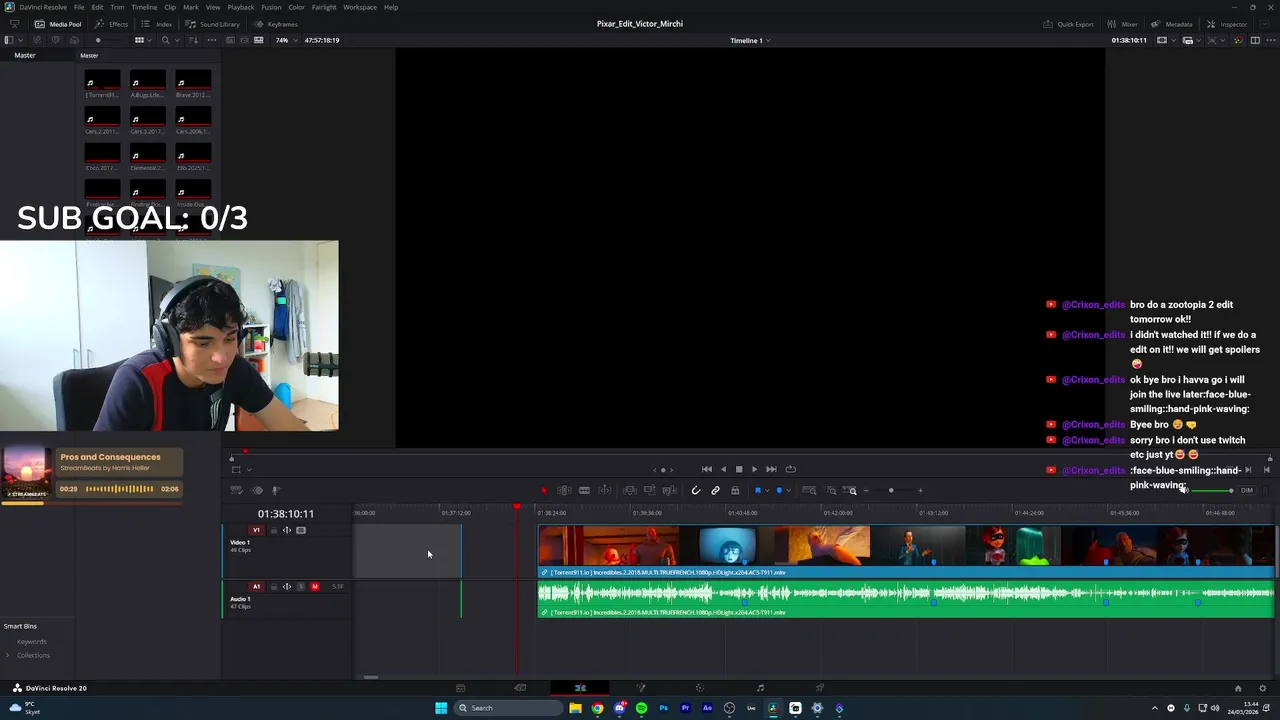
Task: Open the Metadata panel
Action: click(1172, 24)
